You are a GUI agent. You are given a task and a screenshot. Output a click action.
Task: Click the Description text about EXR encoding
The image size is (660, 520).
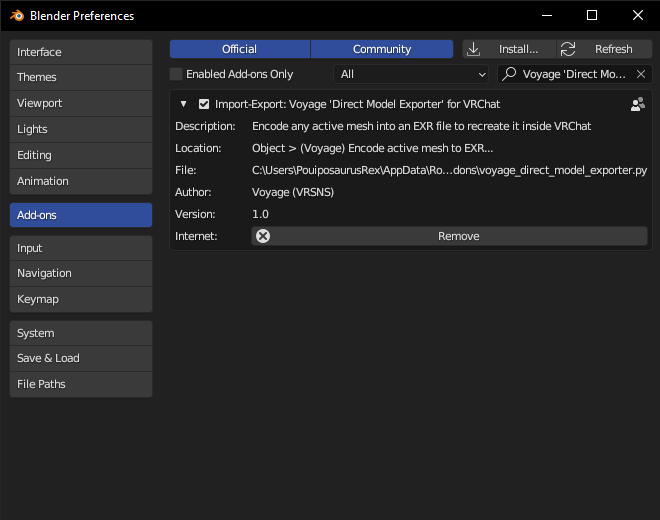(421, 126)
